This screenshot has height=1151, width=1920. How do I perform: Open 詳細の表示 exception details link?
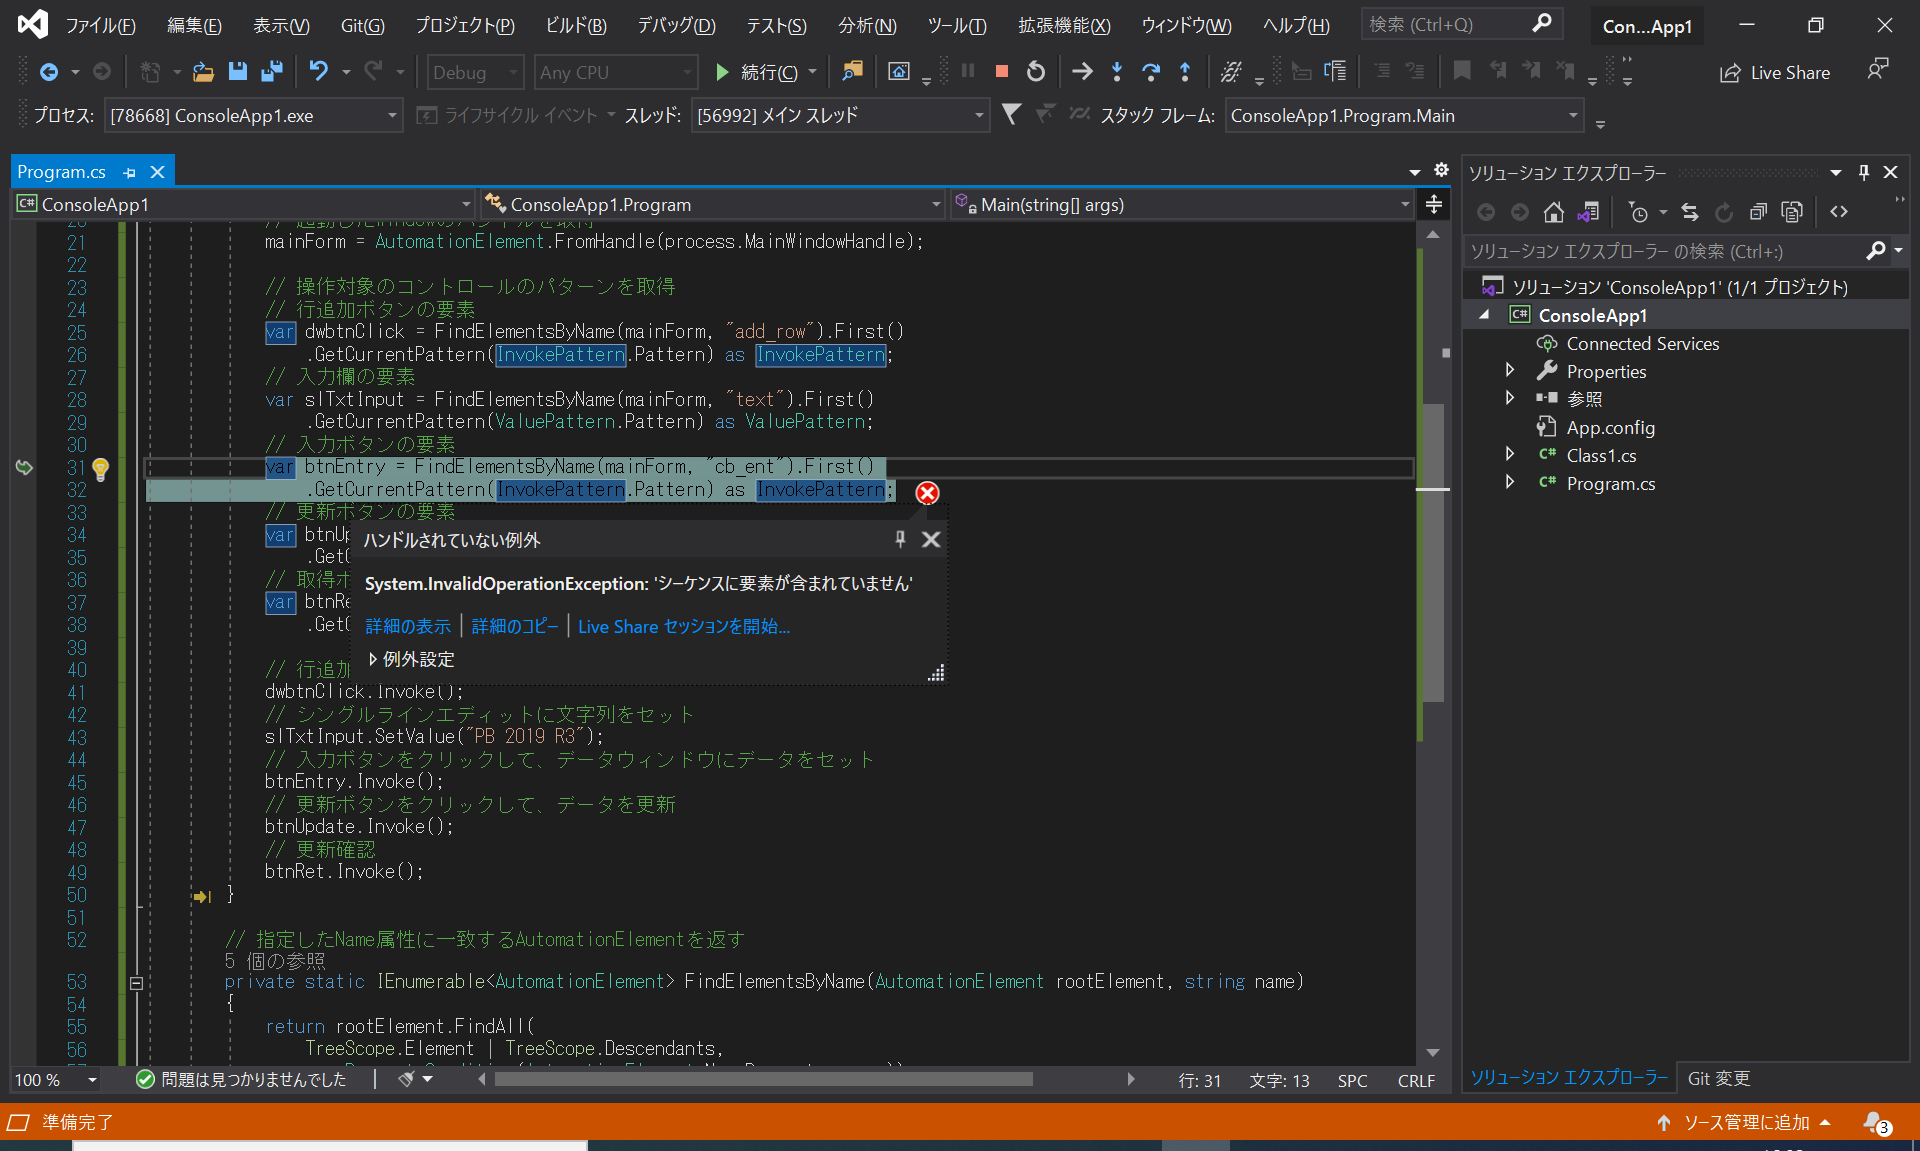tap(406, 626)
